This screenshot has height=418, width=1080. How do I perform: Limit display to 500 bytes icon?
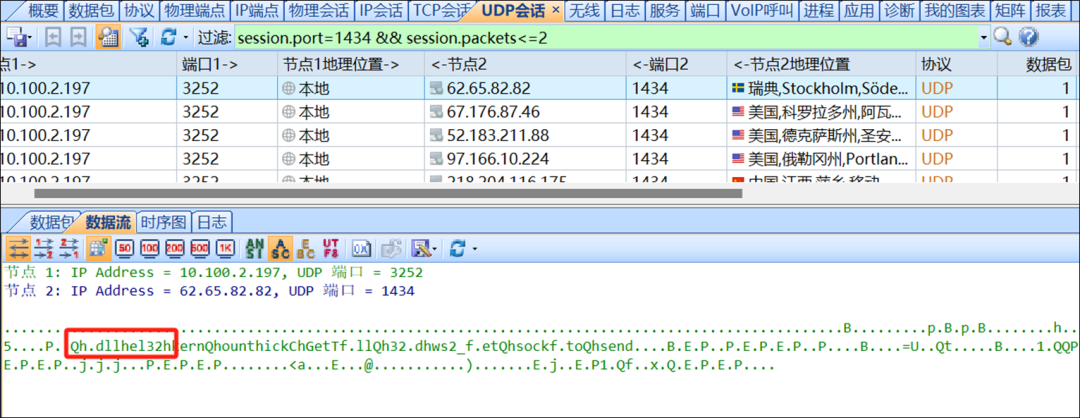[200, 247]
